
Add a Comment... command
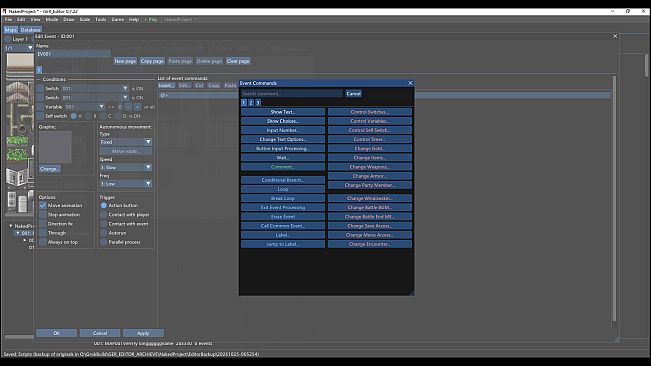[x=283, y=167]
